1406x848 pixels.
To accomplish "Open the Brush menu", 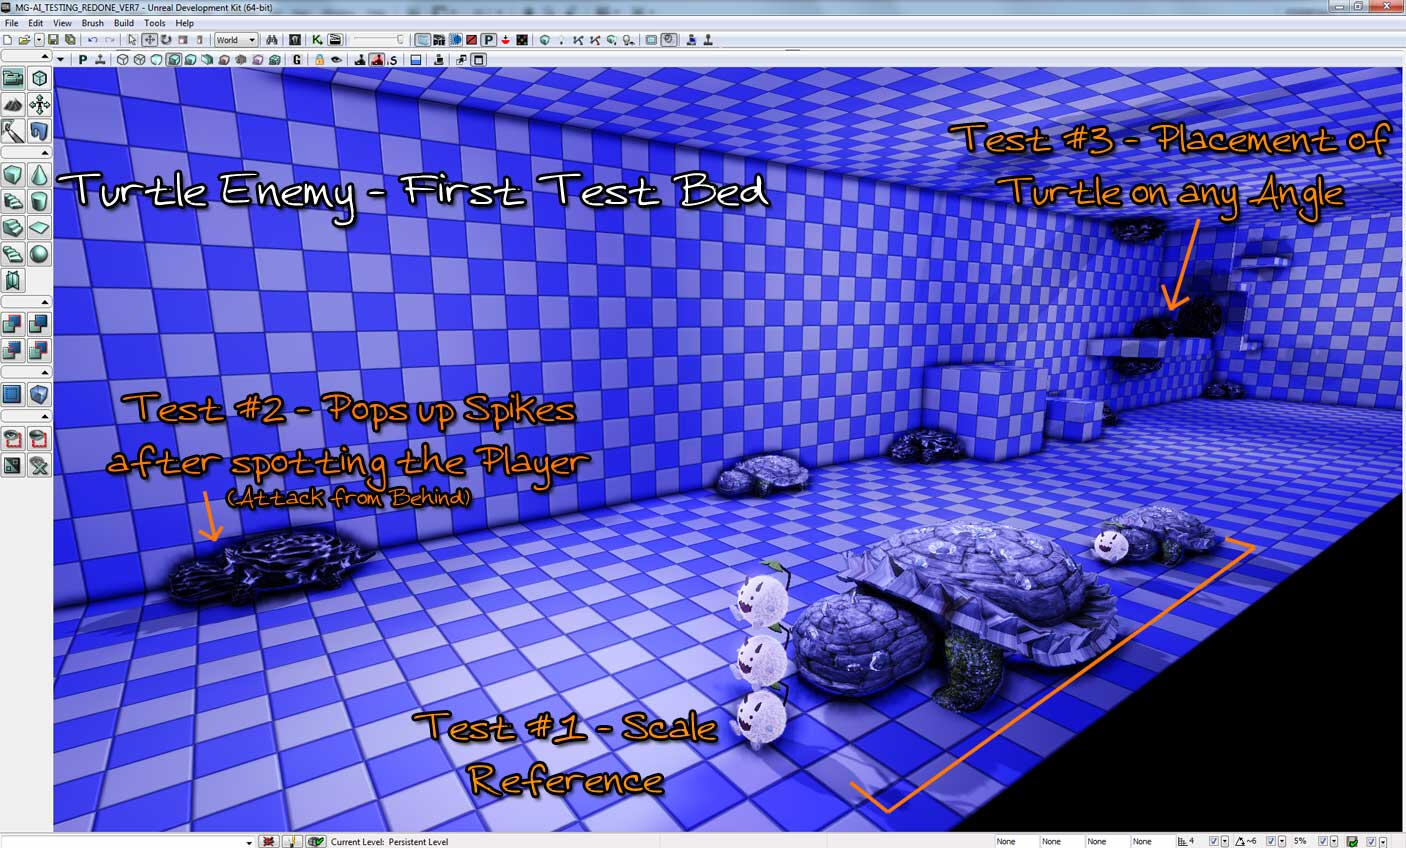I will [92, 23].
